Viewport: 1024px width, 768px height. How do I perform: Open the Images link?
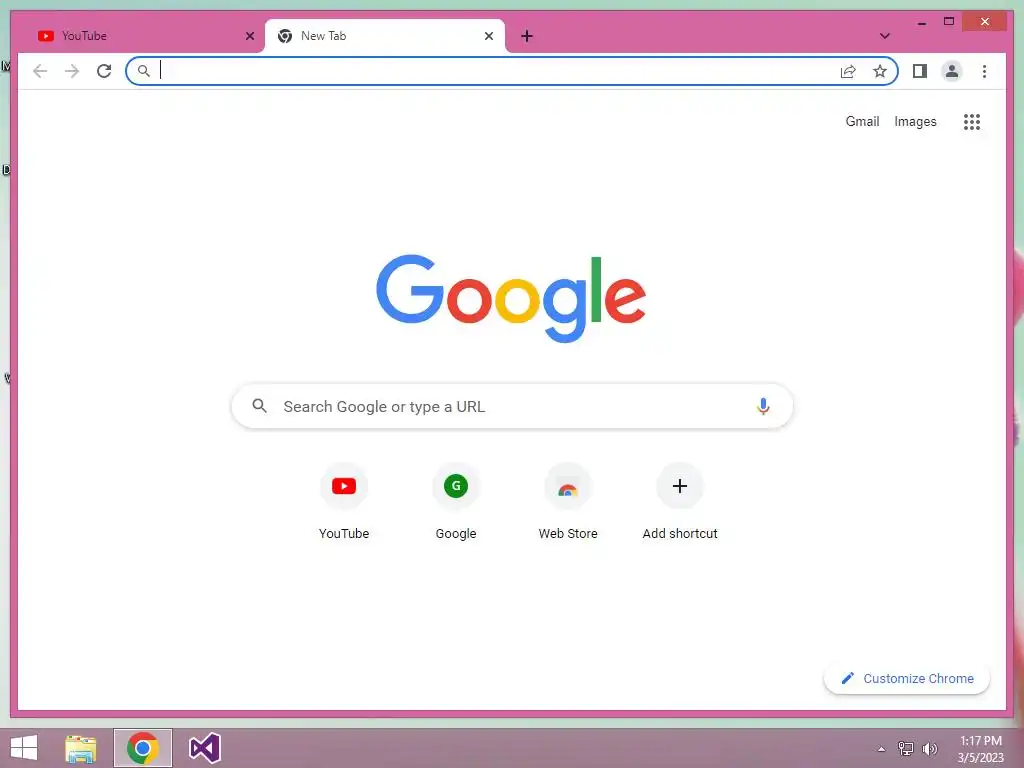(915, 121)
